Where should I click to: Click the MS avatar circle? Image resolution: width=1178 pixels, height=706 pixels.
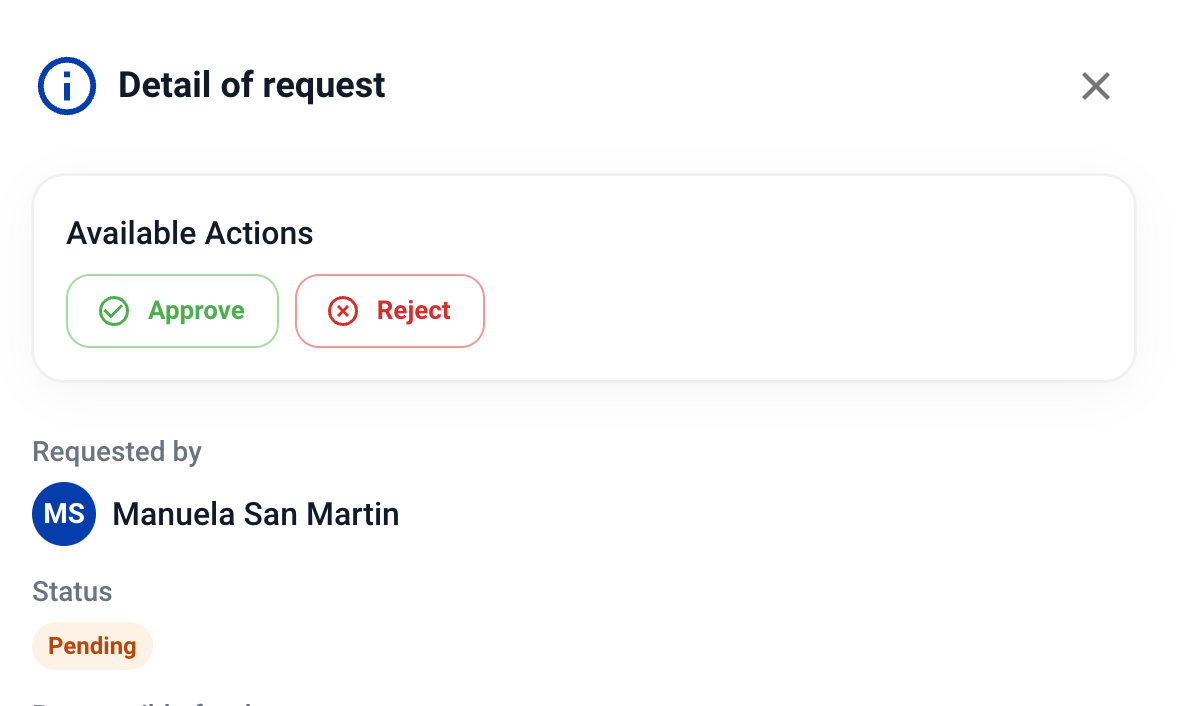pyautogui.click(x=64, y=514)
